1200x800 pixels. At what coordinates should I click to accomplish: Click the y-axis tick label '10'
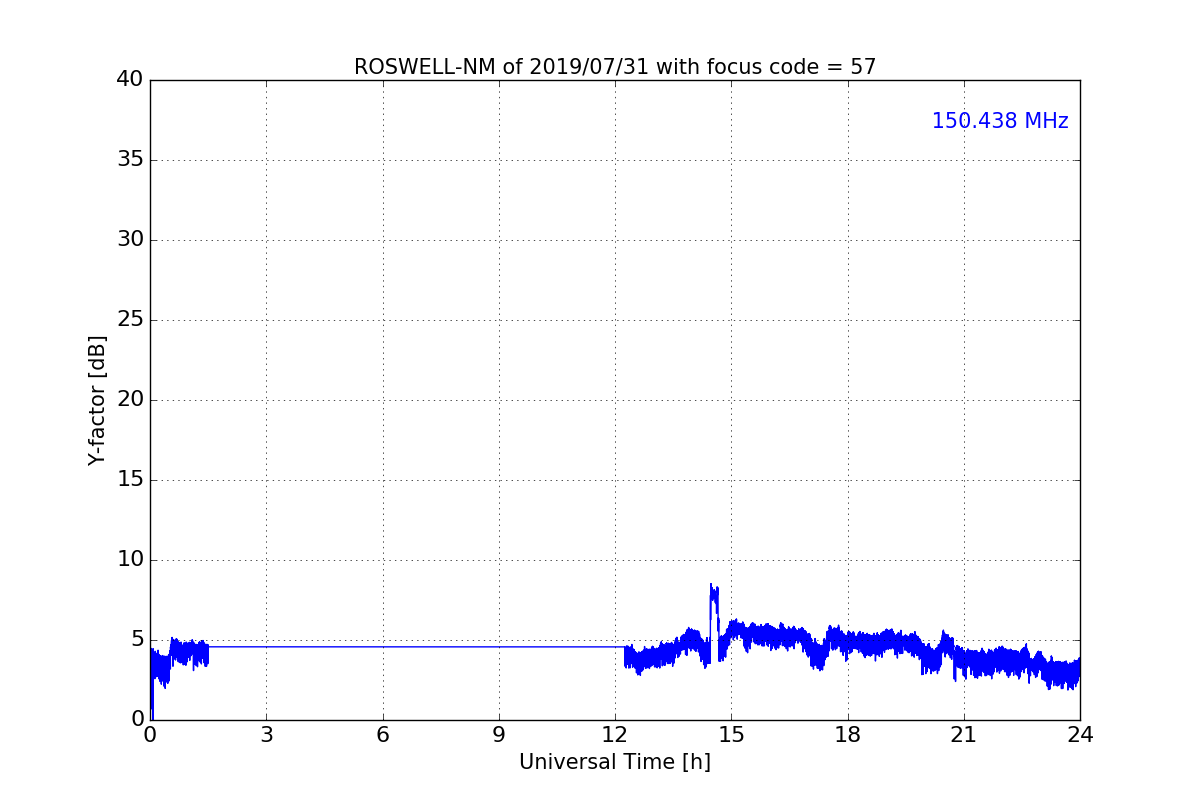coord(130,560)
